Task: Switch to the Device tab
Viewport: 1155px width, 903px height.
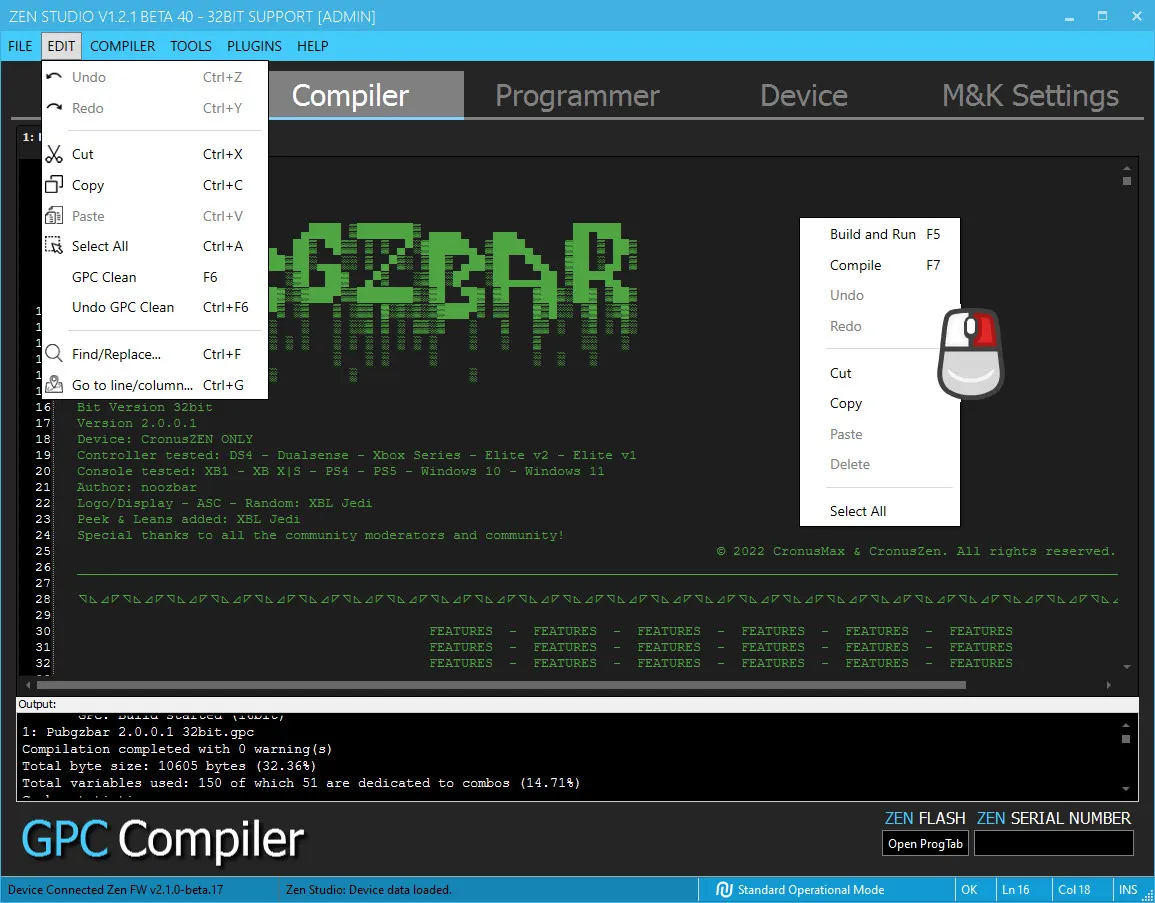Action: [x=804, y=95]
